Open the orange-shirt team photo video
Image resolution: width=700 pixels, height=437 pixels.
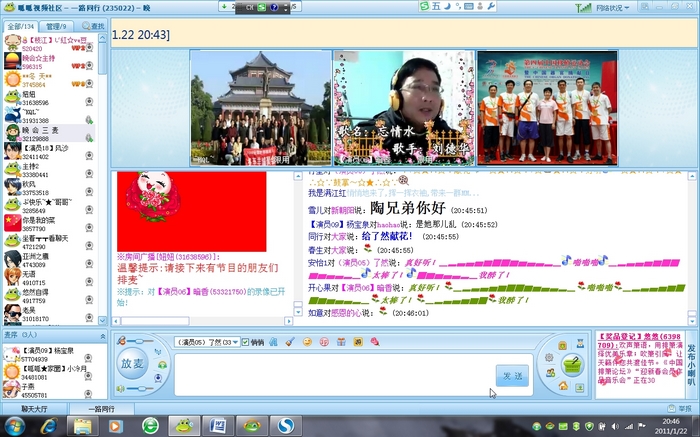[547, 108]
